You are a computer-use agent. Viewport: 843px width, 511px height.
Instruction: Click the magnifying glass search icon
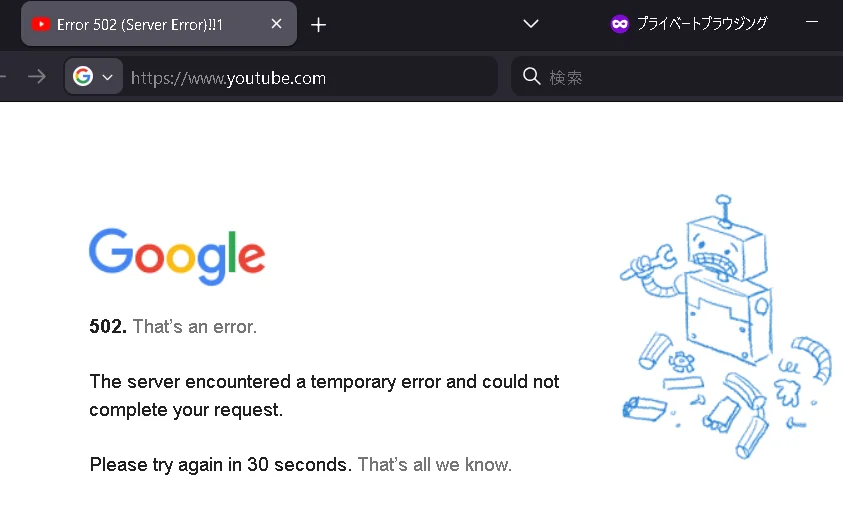[532, 77]
